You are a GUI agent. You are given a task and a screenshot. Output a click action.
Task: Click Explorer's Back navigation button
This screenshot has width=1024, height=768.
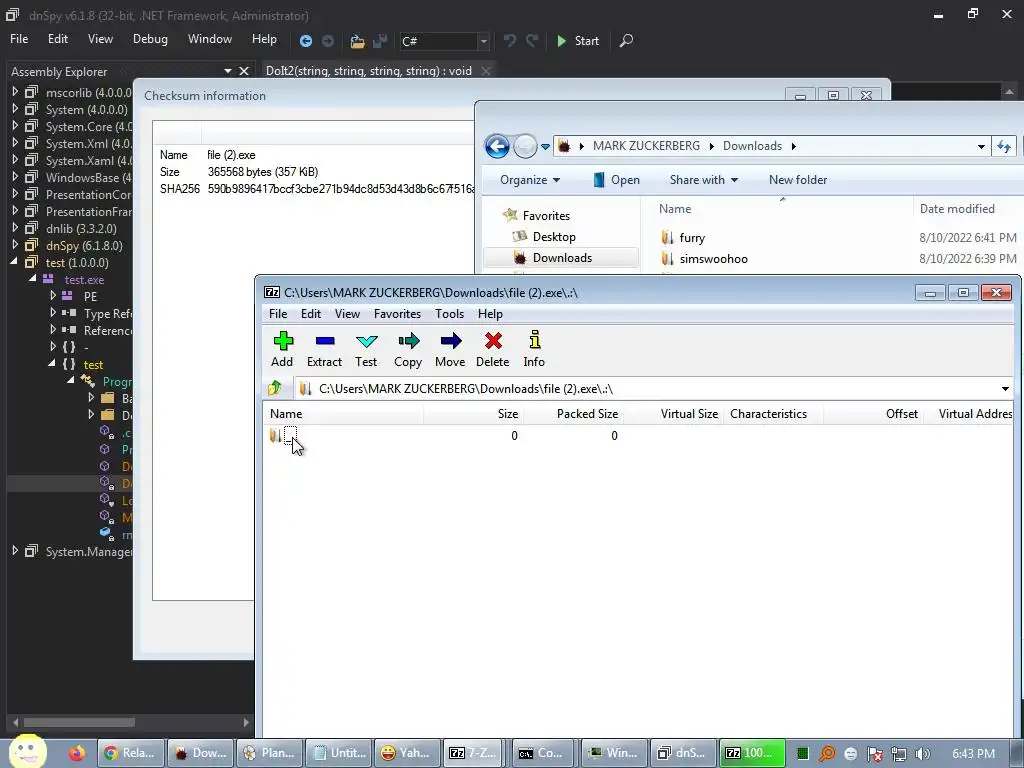coord(497,146)
